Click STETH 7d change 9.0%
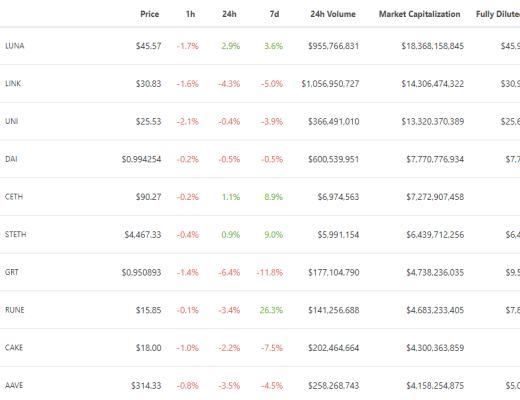 coord(273,235)
